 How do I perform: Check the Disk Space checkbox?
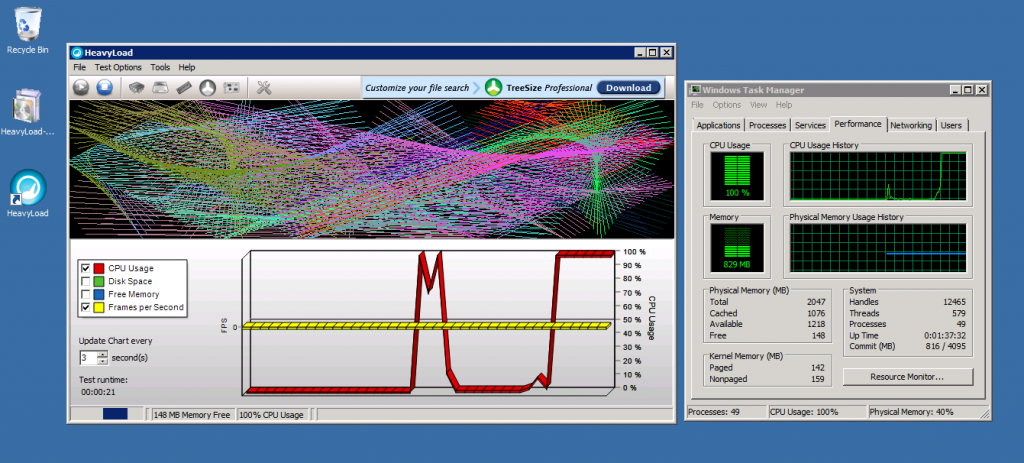[85, 281]
